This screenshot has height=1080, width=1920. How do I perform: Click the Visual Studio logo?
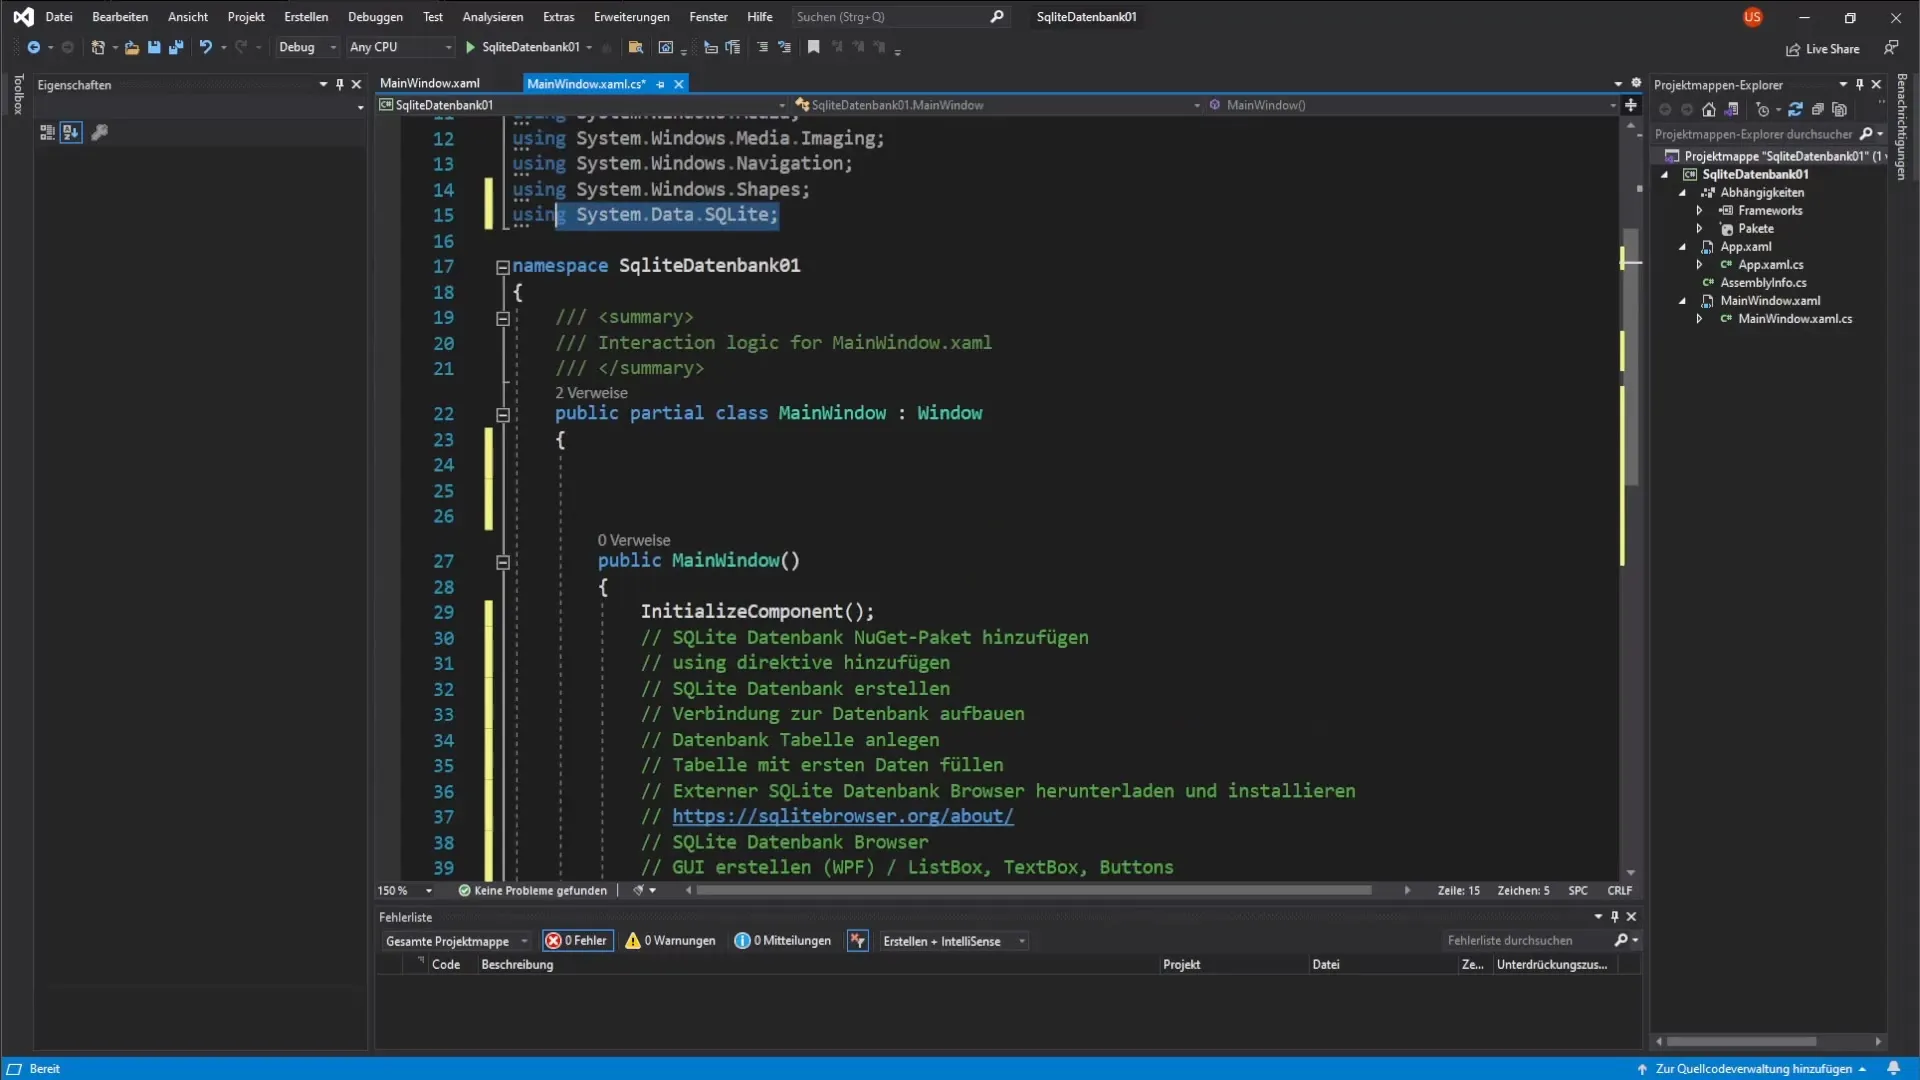(23, 17)
